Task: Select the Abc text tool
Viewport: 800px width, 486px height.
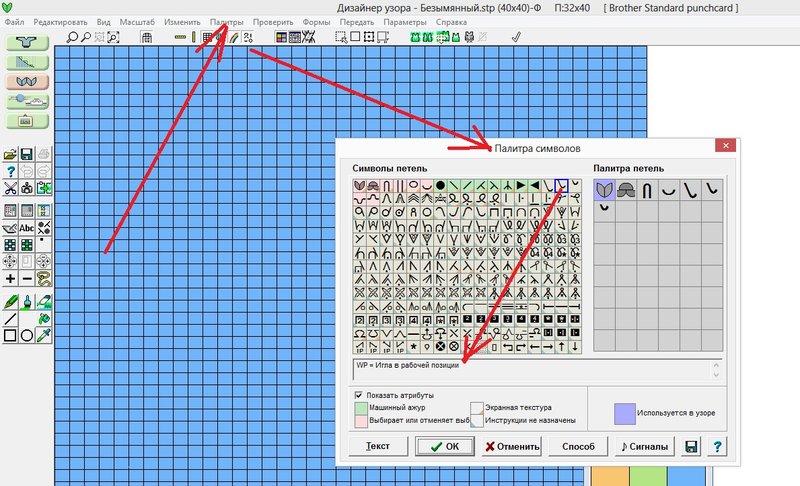Action: click(27, 228)
